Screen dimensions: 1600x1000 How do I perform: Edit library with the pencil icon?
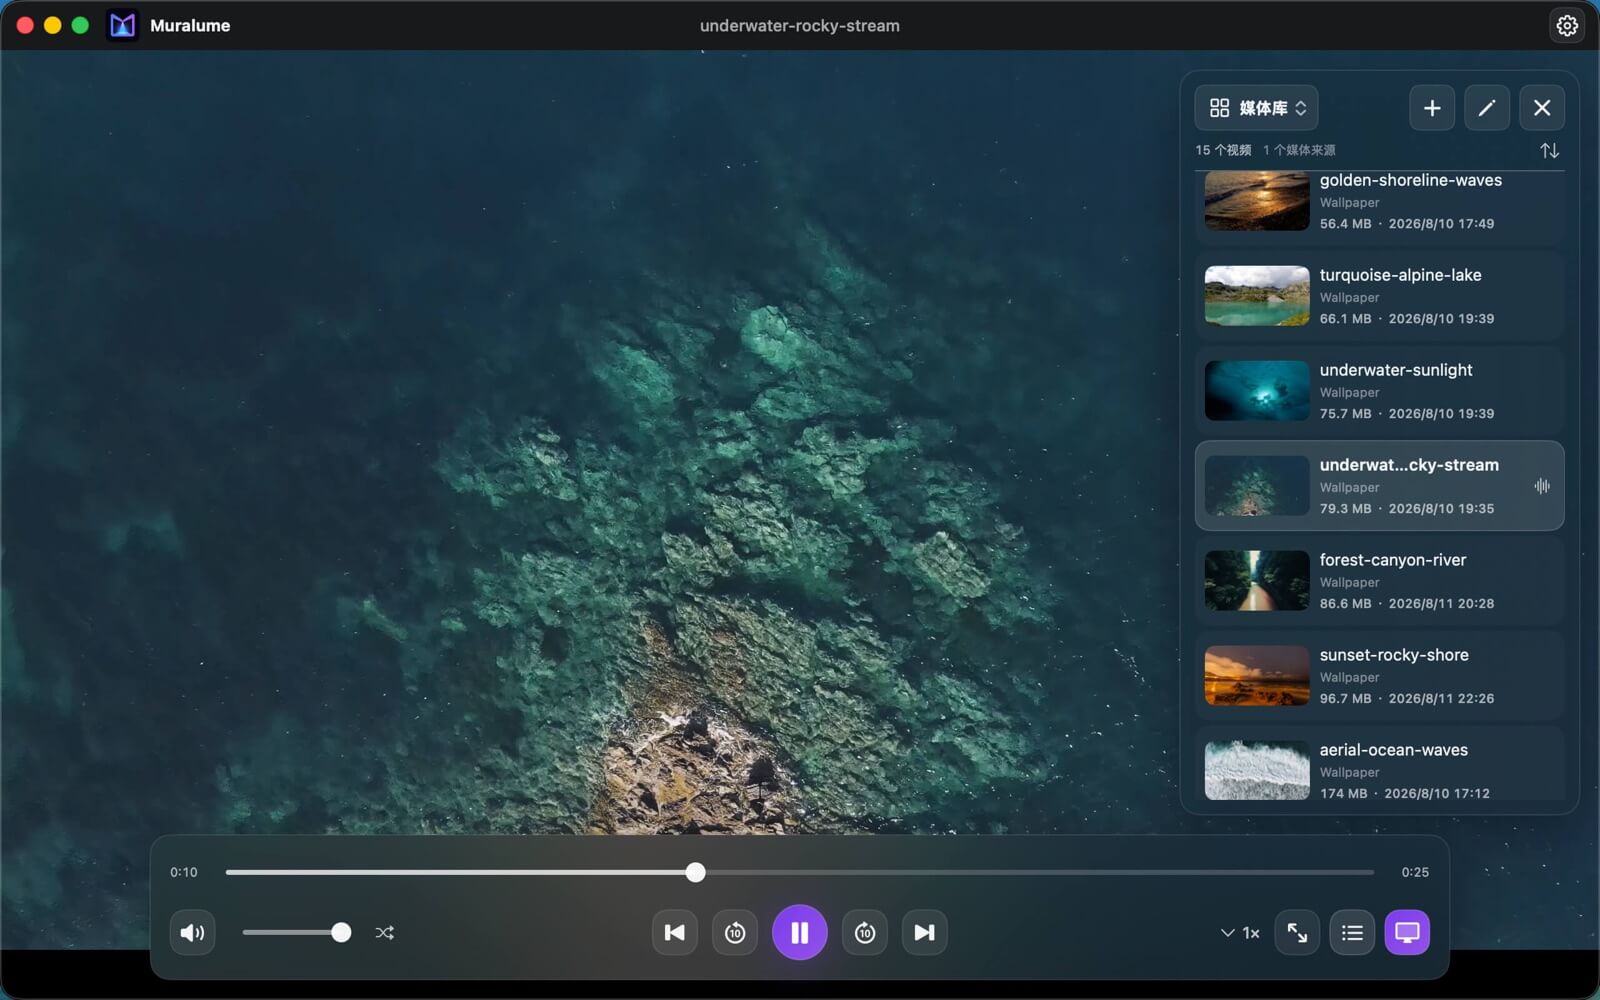click(1487, 108)
